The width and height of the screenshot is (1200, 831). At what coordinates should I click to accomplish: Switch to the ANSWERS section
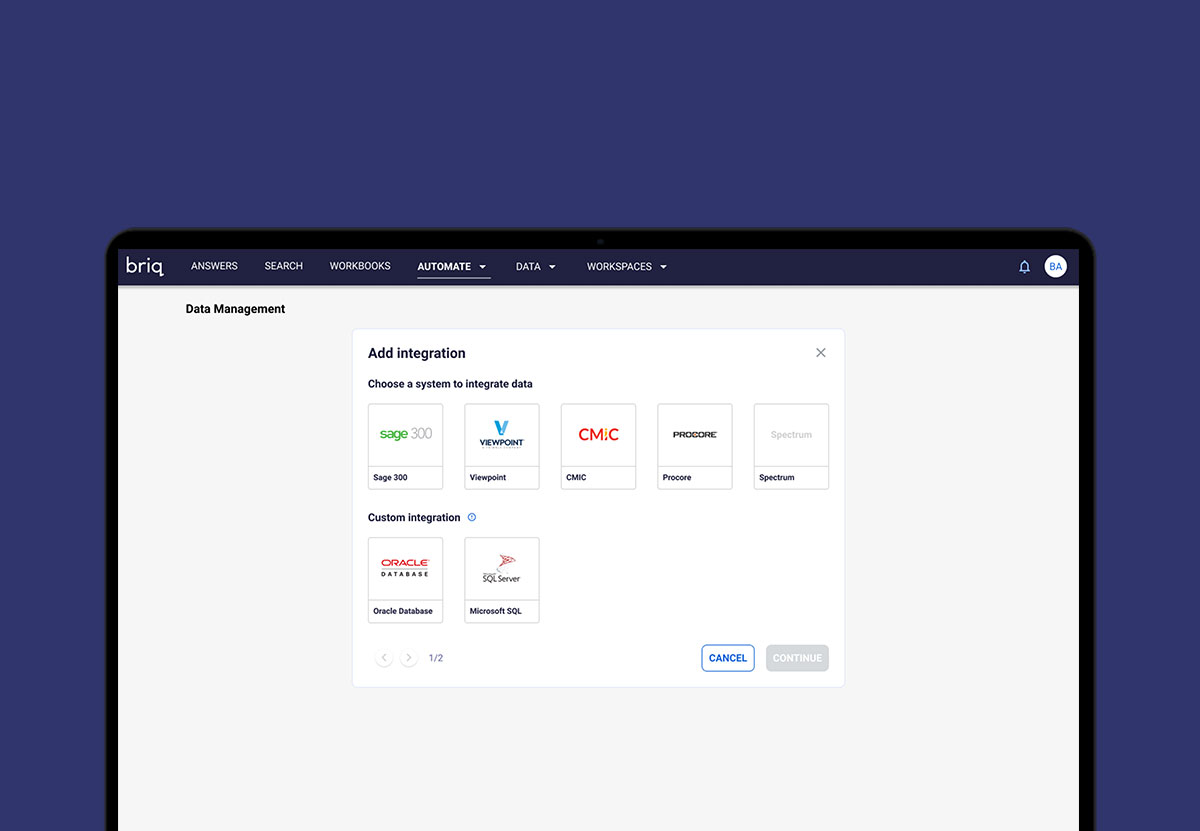click(x=214, y=266)
